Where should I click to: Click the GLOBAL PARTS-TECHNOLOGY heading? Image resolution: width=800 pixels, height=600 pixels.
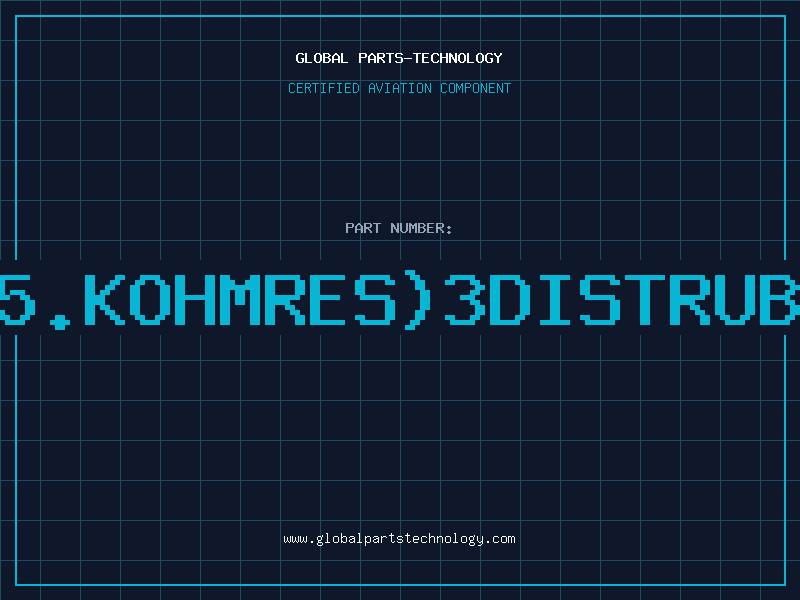tap(399, 58)
